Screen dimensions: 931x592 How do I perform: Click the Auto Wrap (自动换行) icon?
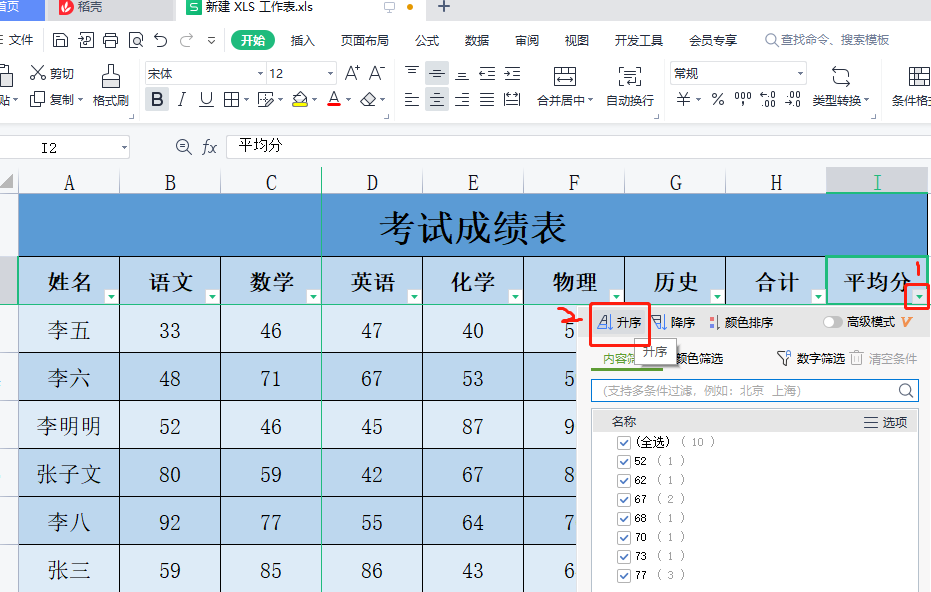pyautogui.click(x=629, y=77)
